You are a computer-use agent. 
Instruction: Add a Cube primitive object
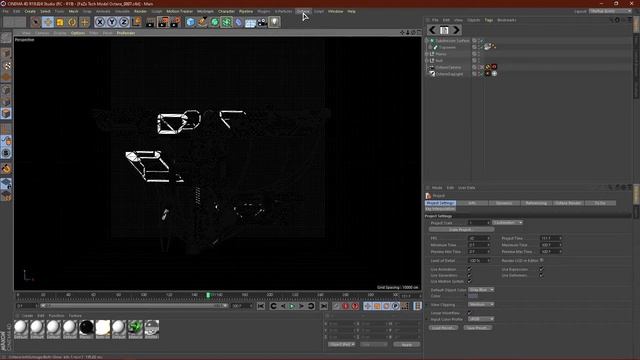(x=191, y=22)
